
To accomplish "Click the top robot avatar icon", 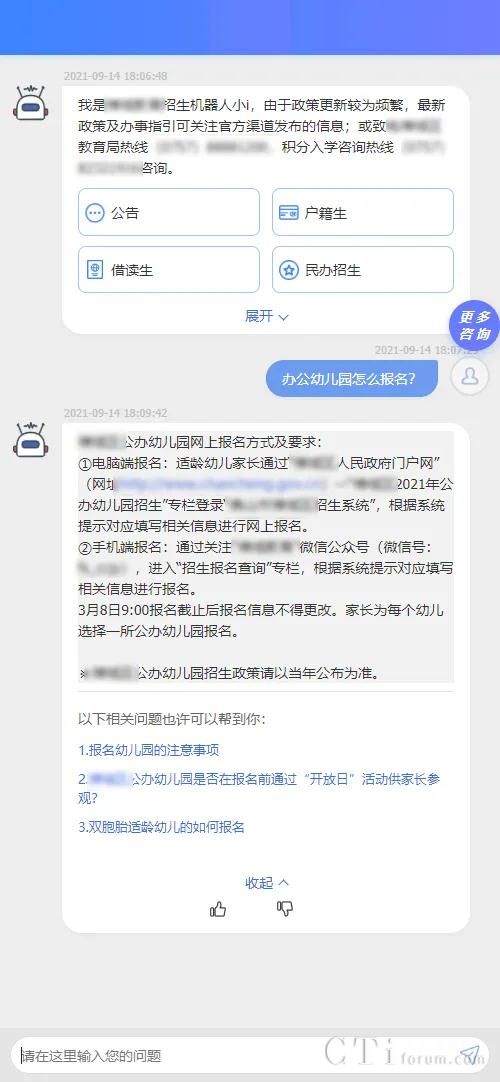I will coord(30,104).
